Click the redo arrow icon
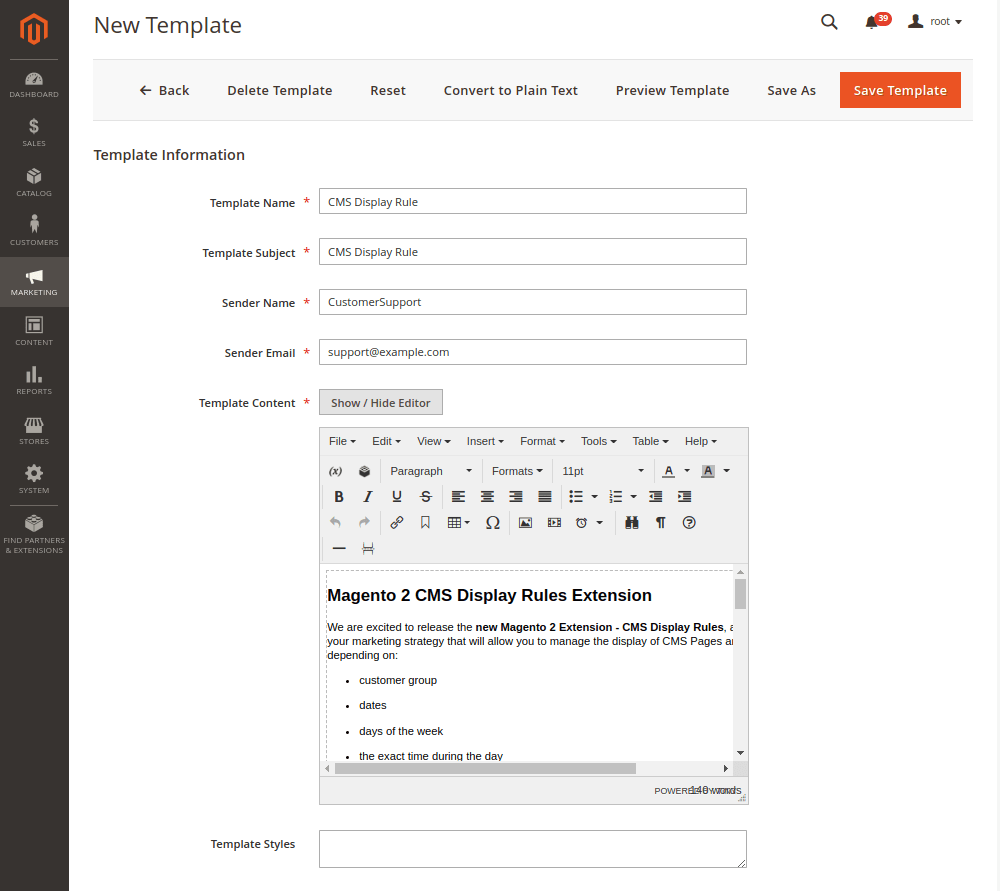Image resolution: width=1000 pixels, height=891 pixels. click(364, 523)
